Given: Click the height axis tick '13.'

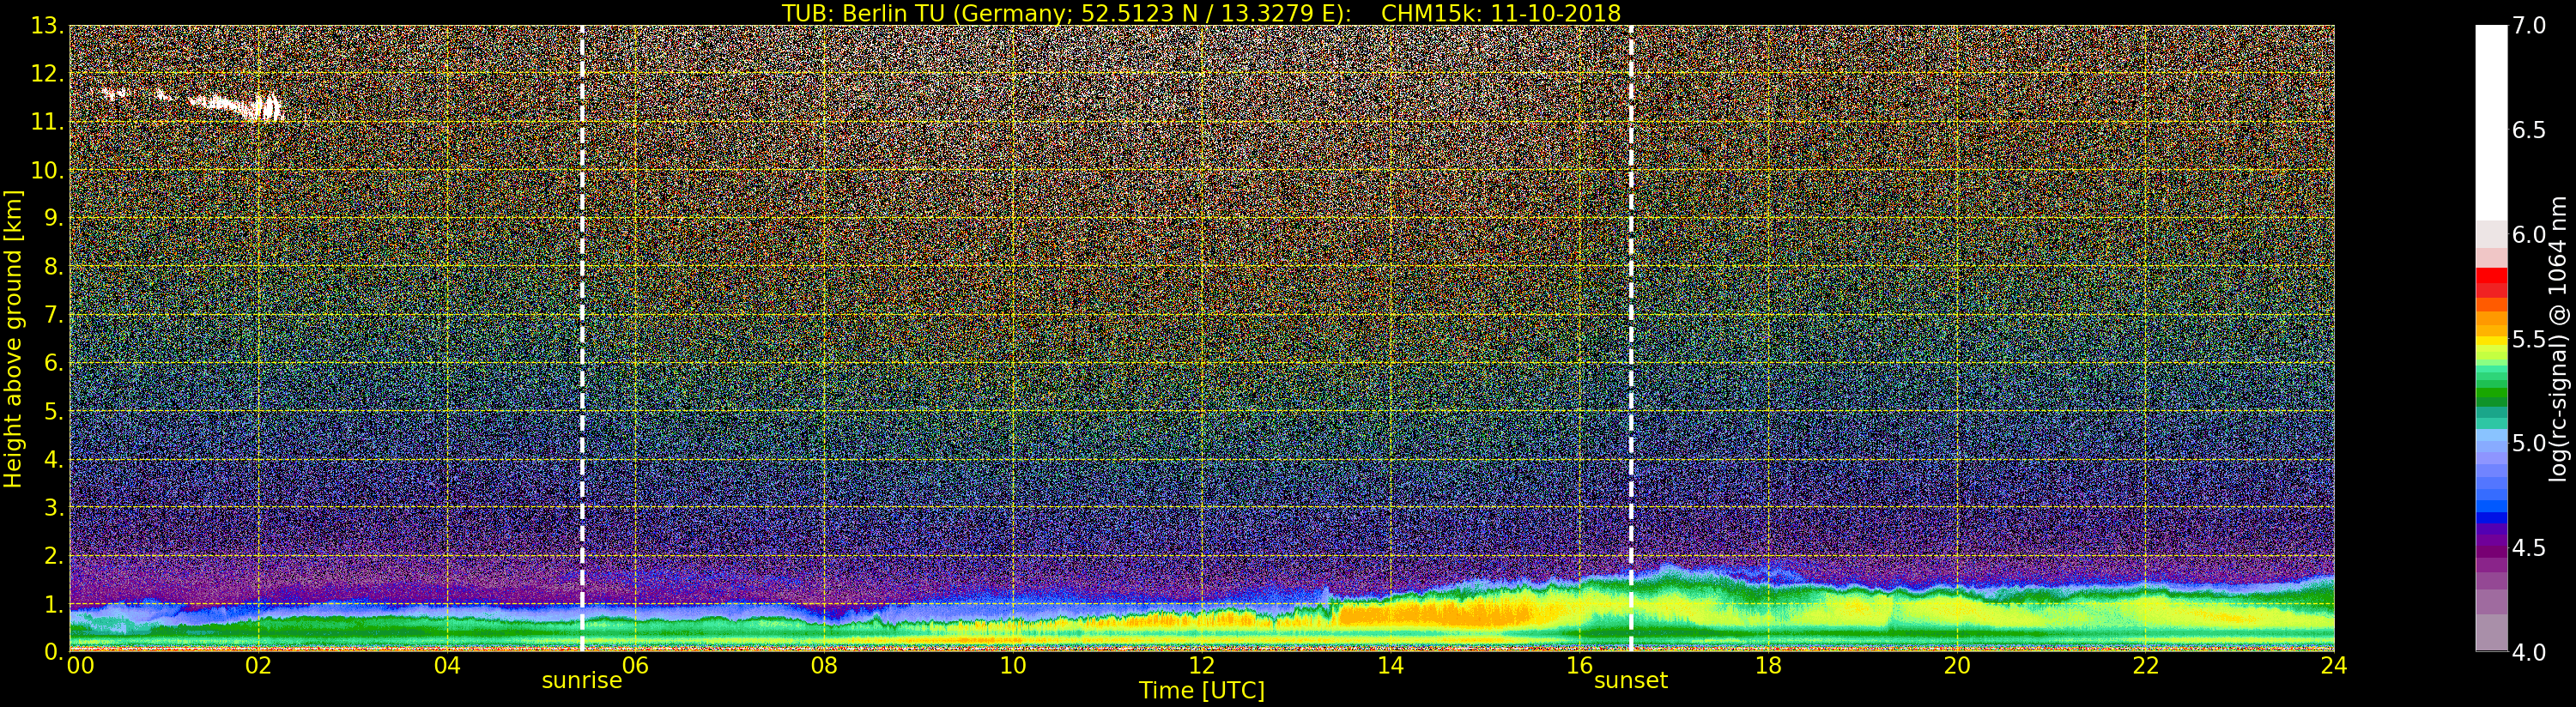Looking at the screenshot, I should tap(47, 26).
